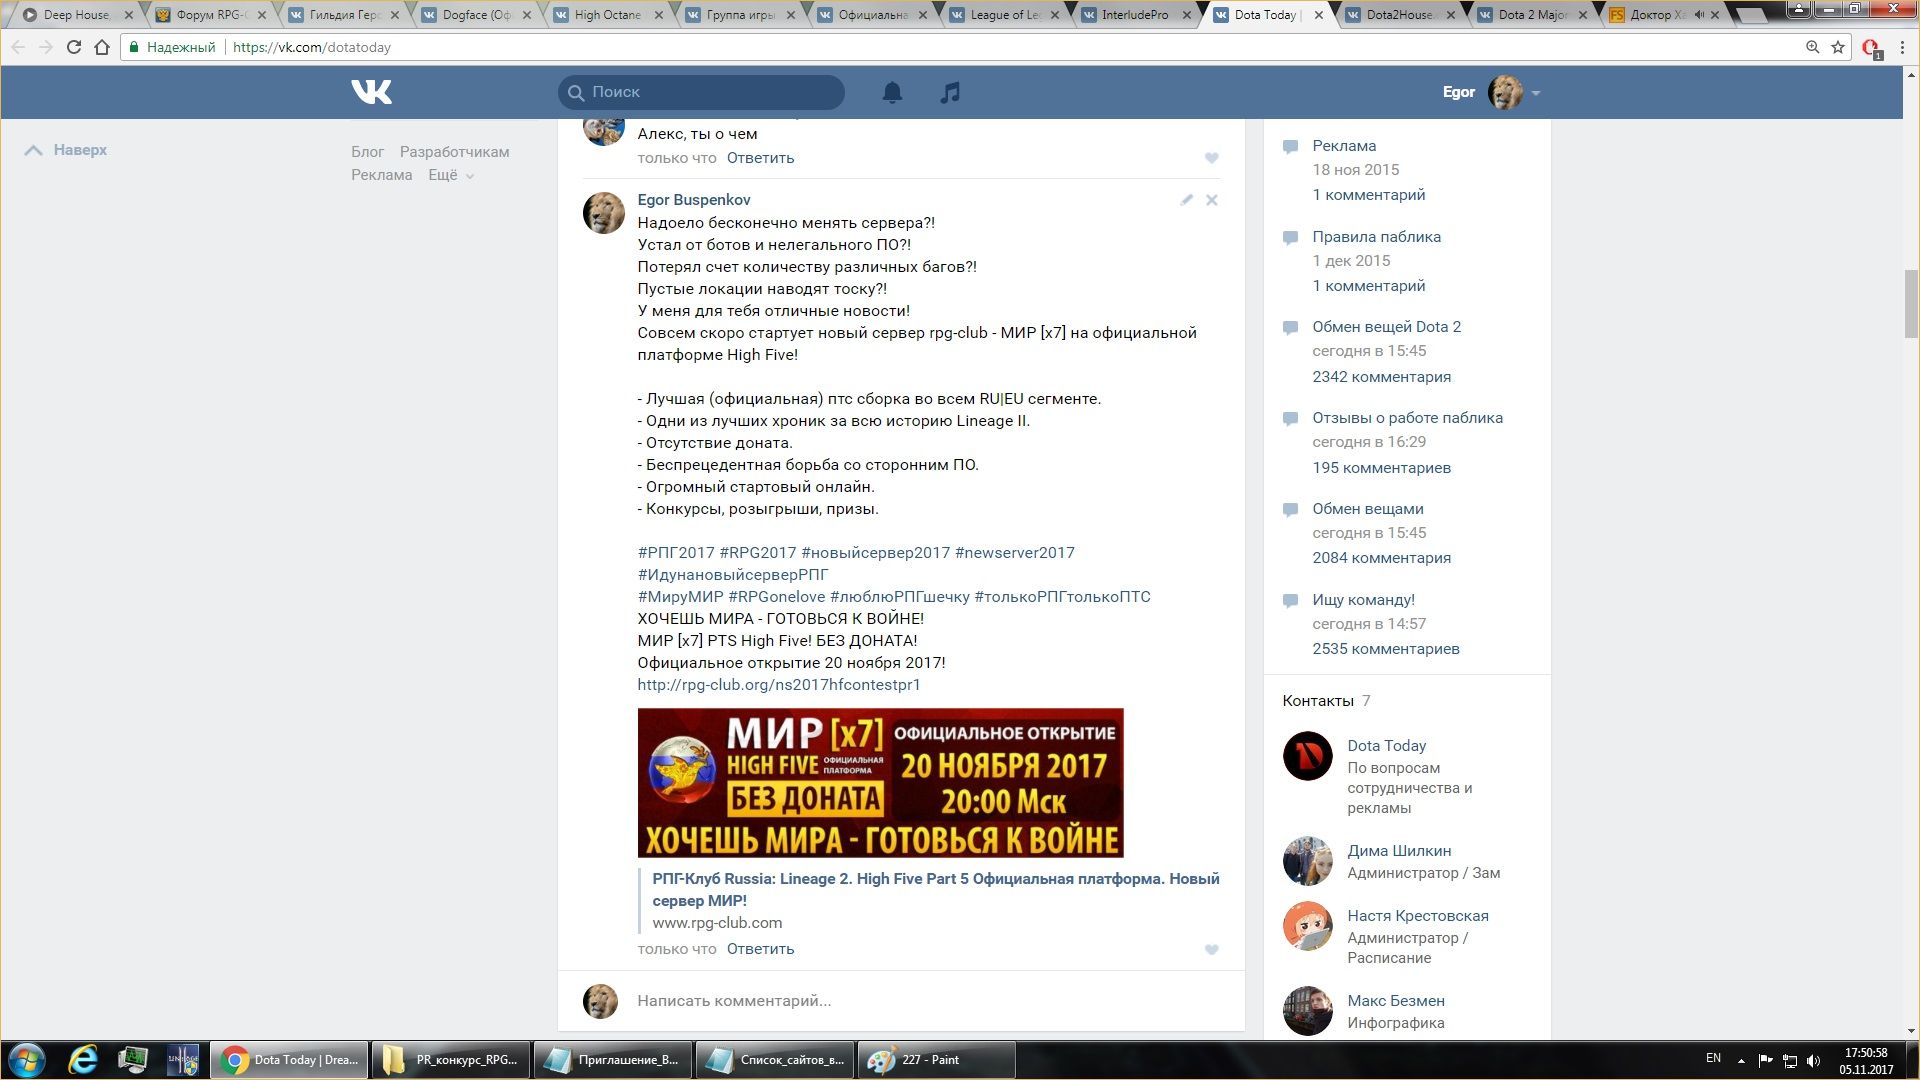This screenshot has height=1080, width=1920.
Task: Open Дима Шилкин's avatar
Action: [1308, 861]
